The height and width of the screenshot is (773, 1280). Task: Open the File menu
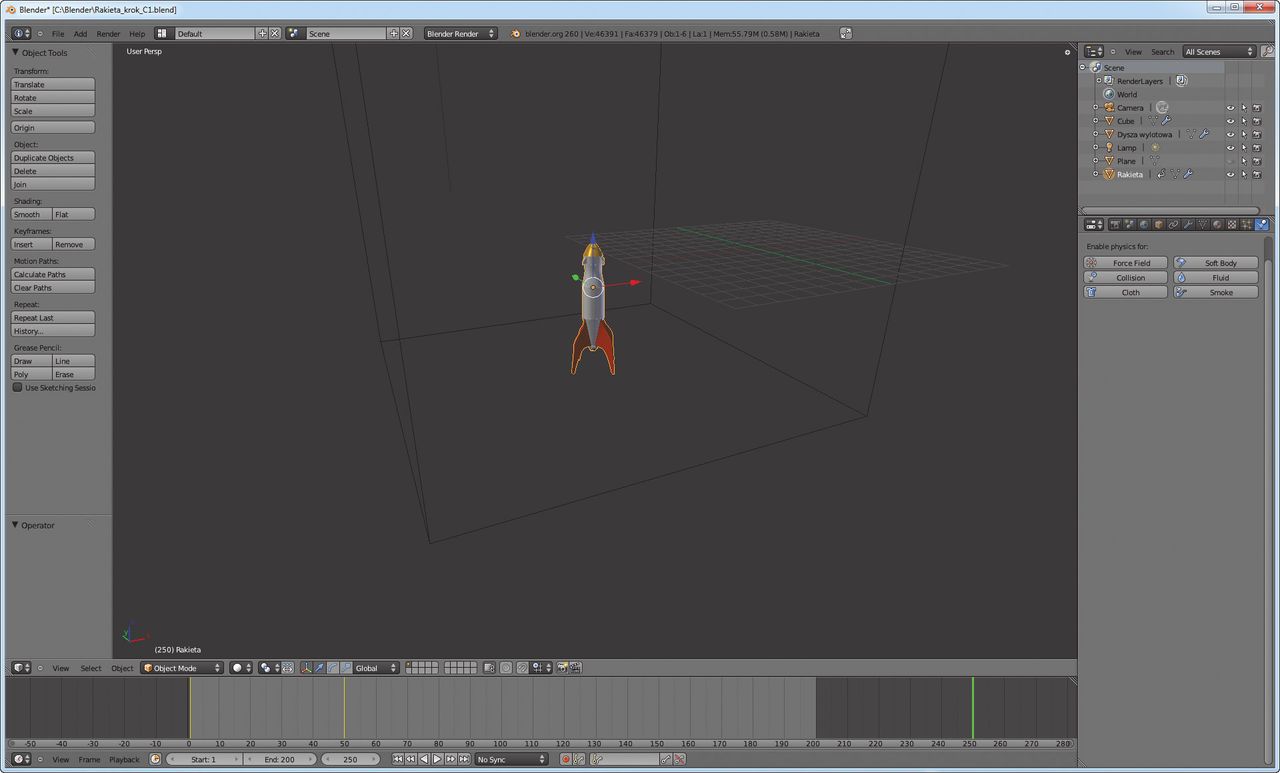pos(58,33)
